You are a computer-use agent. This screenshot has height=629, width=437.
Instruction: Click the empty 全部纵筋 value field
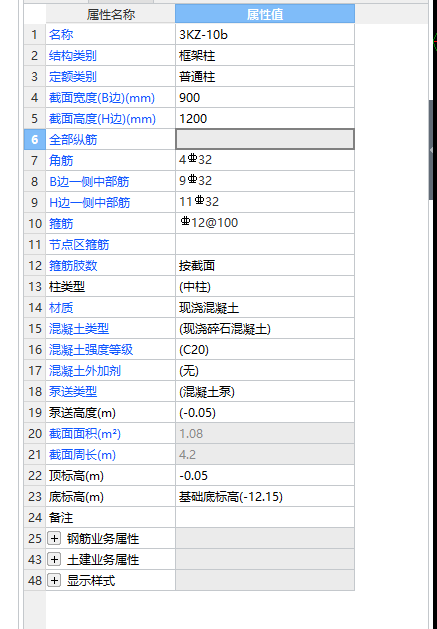pyautogui.click(x=265, y=139)
